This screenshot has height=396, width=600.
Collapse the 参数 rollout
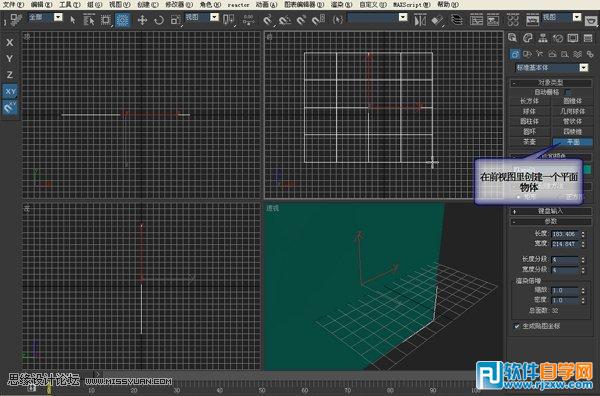551,222
